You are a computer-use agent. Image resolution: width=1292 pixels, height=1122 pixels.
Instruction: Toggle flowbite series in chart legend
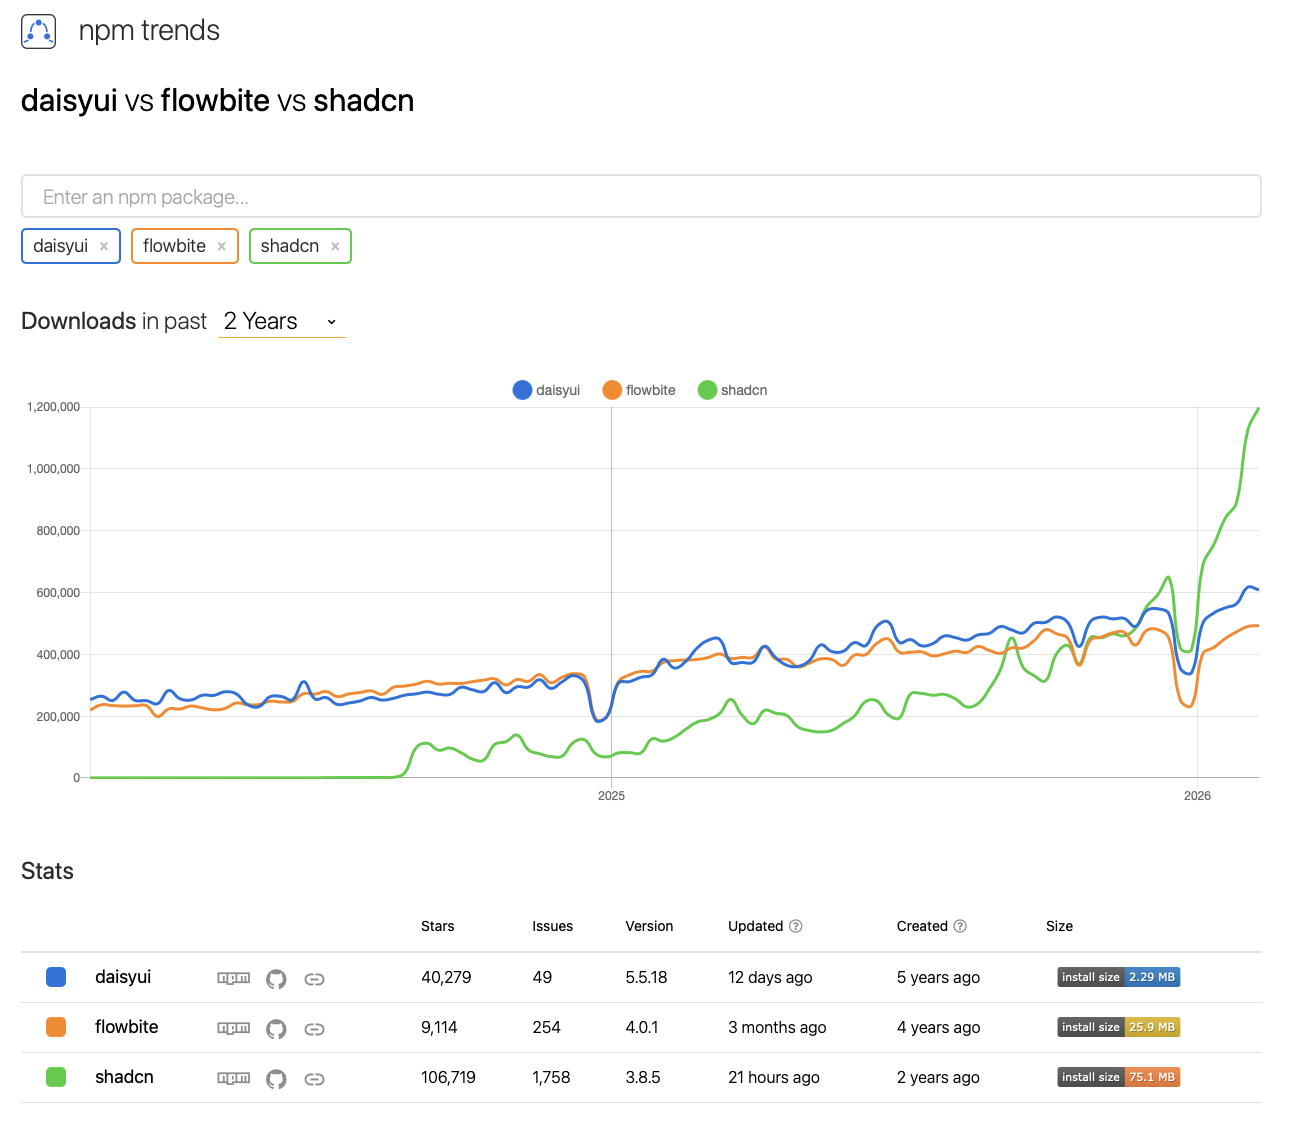(639, 390)
